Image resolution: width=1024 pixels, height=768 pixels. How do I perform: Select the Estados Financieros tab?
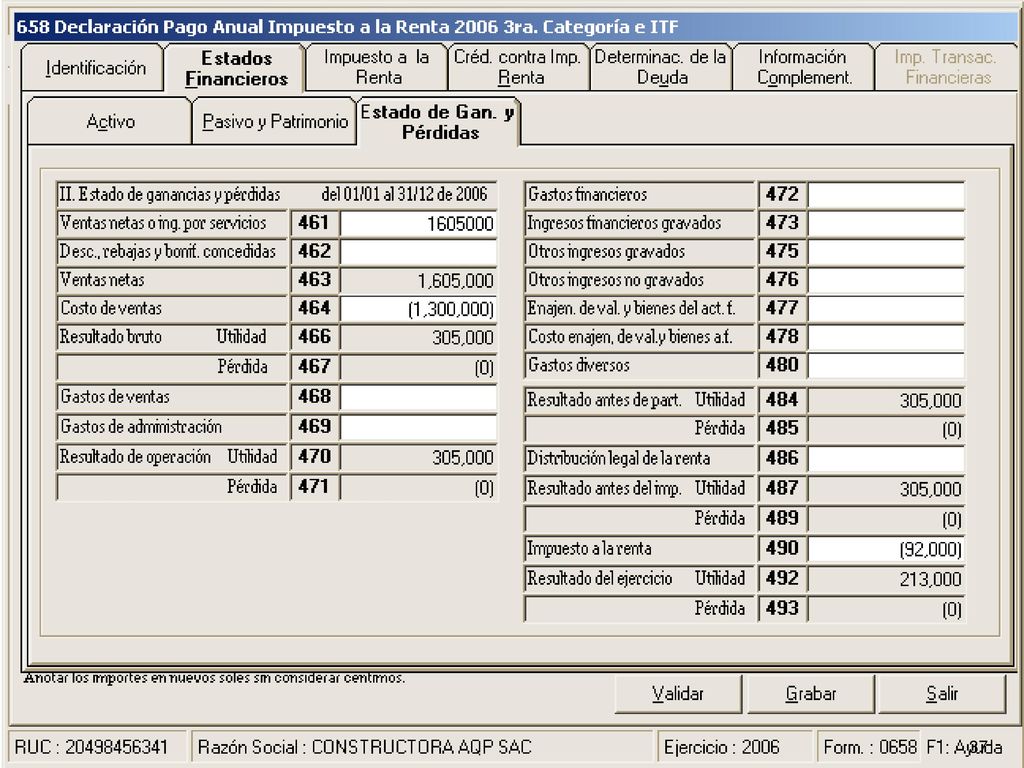click(236, 68)
